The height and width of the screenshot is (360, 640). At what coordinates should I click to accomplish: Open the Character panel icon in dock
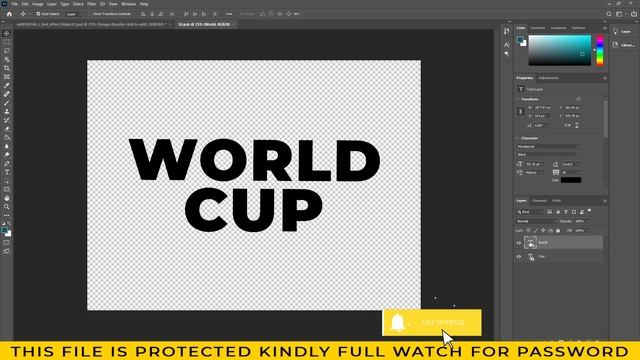pos(507,44)
